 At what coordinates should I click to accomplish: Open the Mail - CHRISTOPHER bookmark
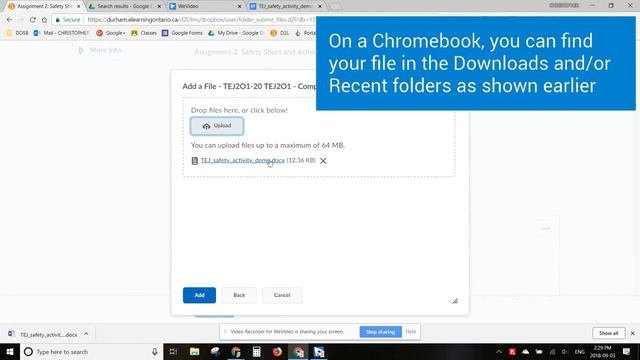pyautogui.click(x=61, y=33)
